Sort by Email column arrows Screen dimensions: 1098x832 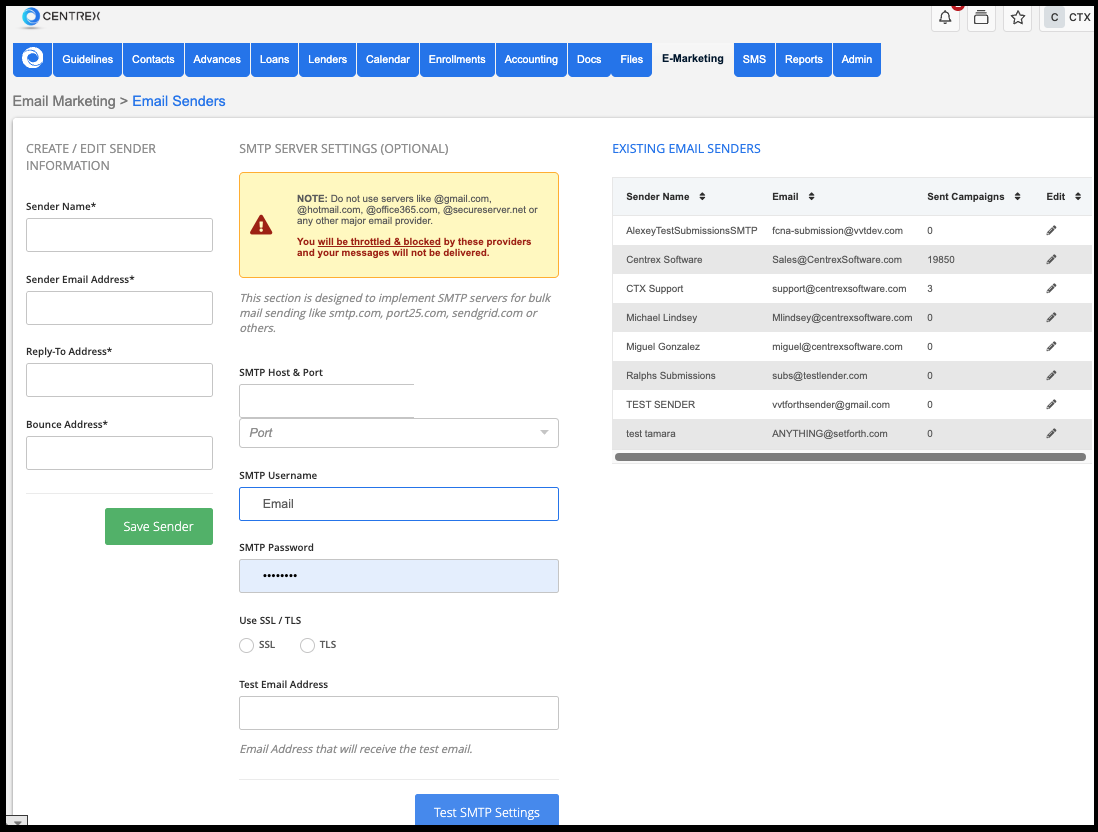pos(811,197)
